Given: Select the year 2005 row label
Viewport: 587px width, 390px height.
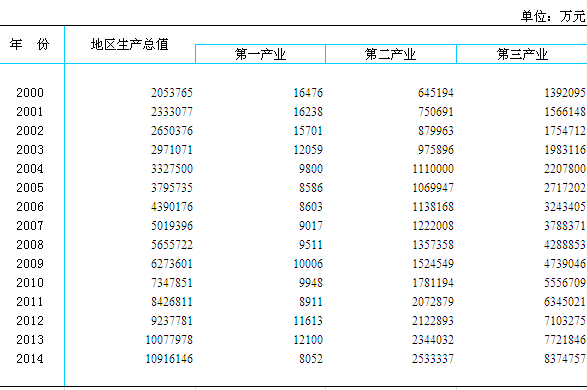Looking at the screenshot, I should tap(30, 188).
